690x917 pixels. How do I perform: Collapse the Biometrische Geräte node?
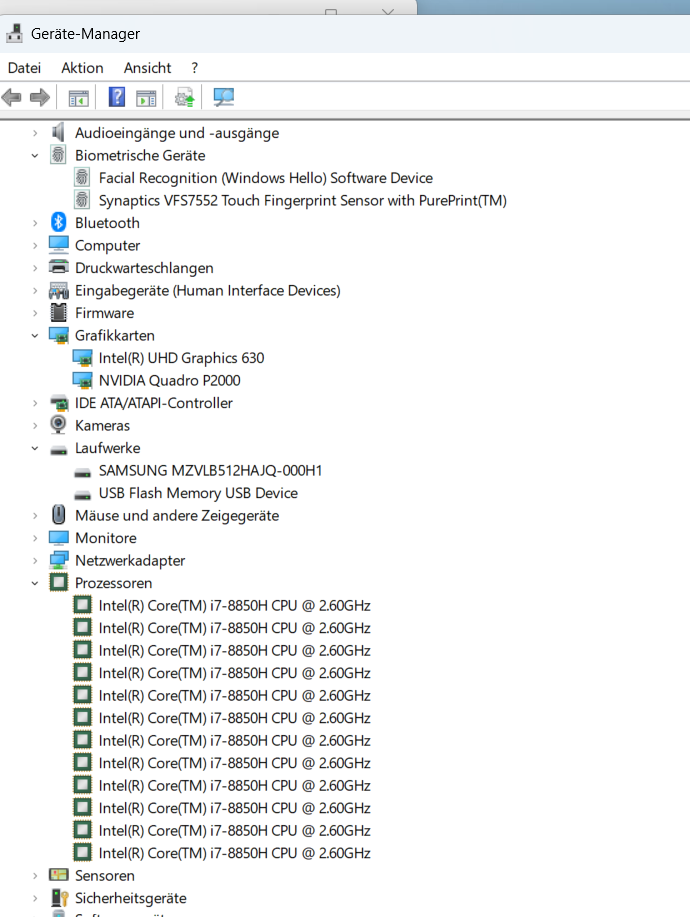tap(35, 156)
